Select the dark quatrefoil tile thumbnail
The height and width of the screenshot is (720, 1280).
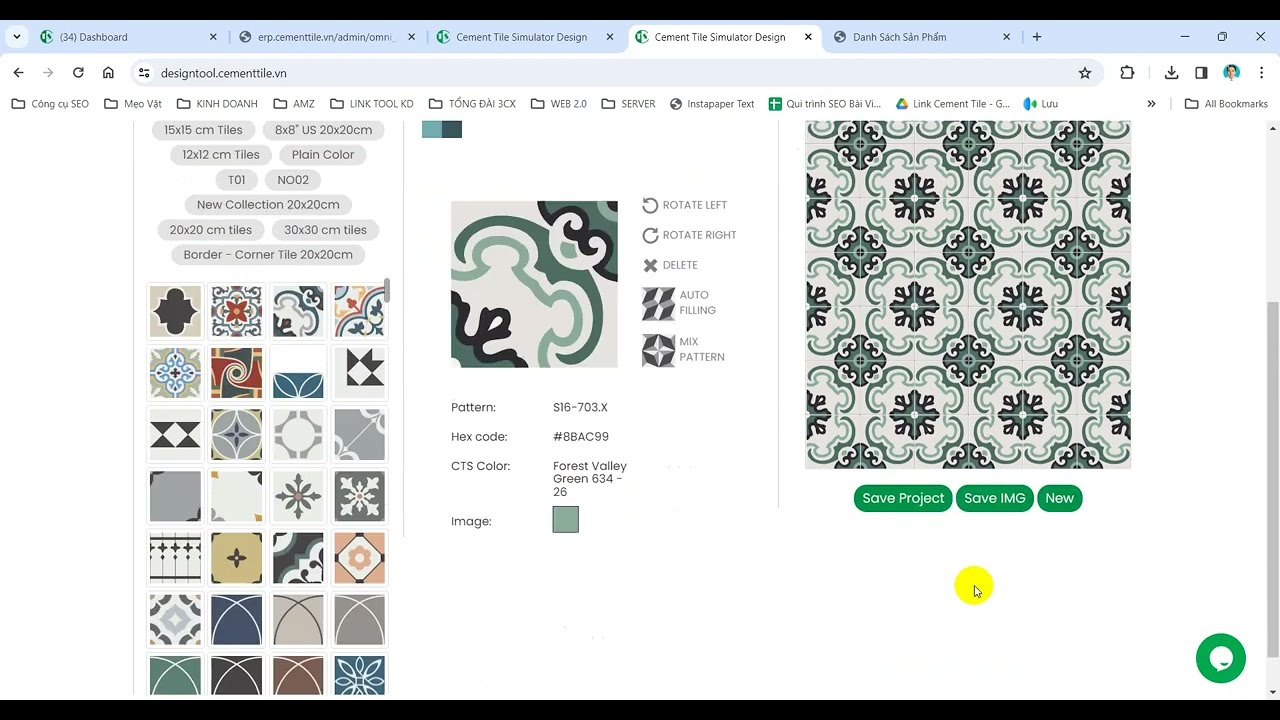(175, 311)
